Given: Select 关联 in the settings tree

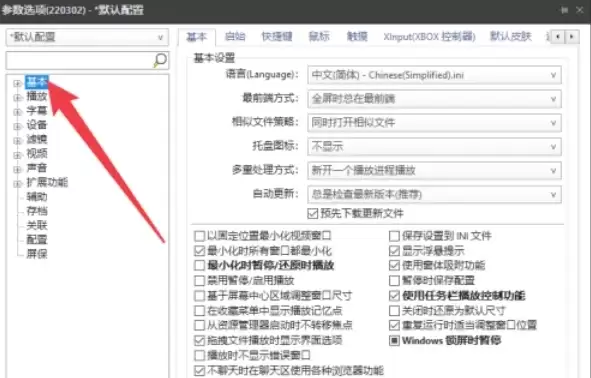Looking at the screenshot, I should click(x=37, y=225).
